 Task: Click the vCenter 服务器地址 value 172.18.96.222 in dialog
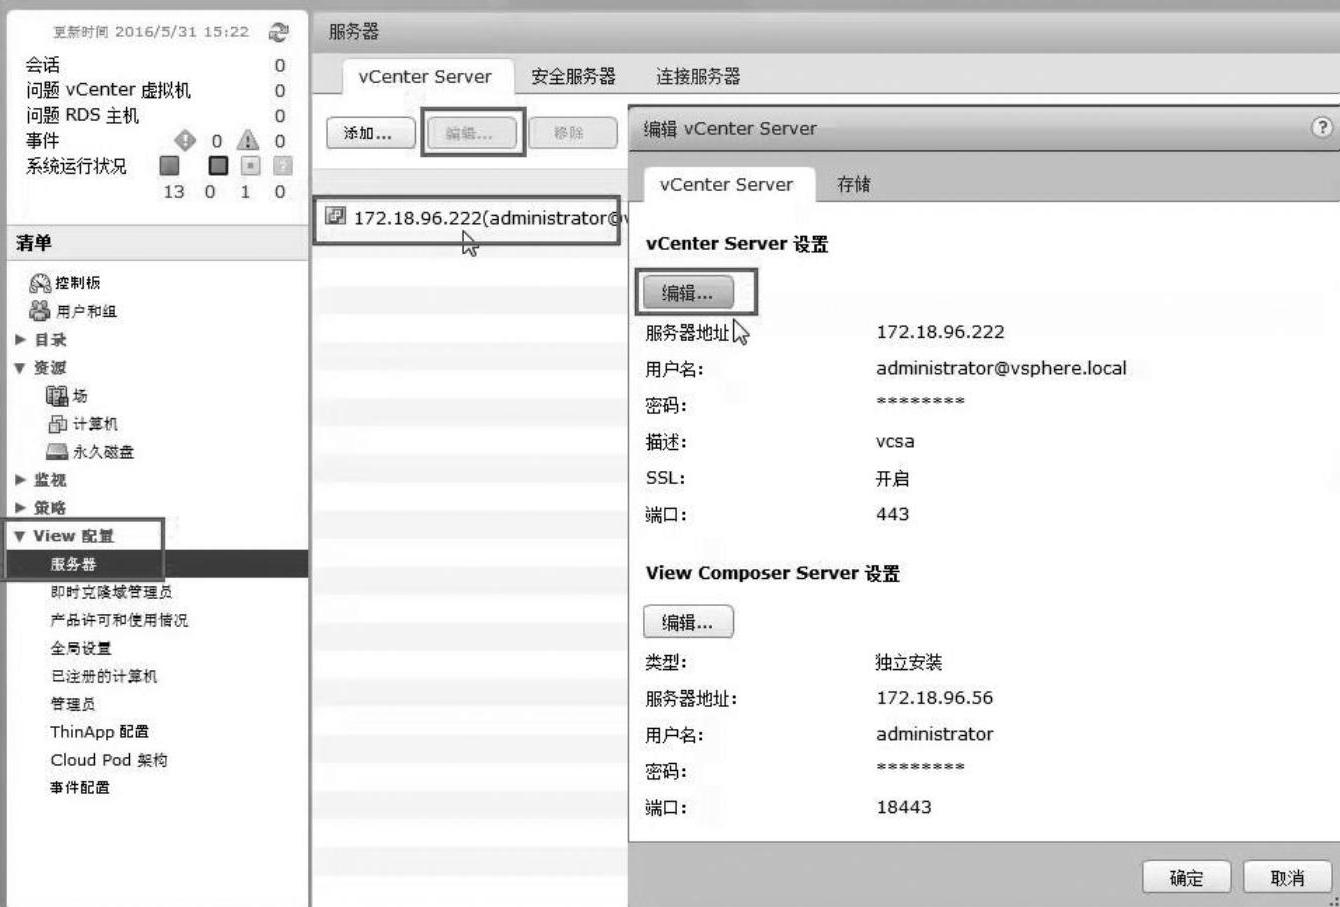tap(940, 332)
